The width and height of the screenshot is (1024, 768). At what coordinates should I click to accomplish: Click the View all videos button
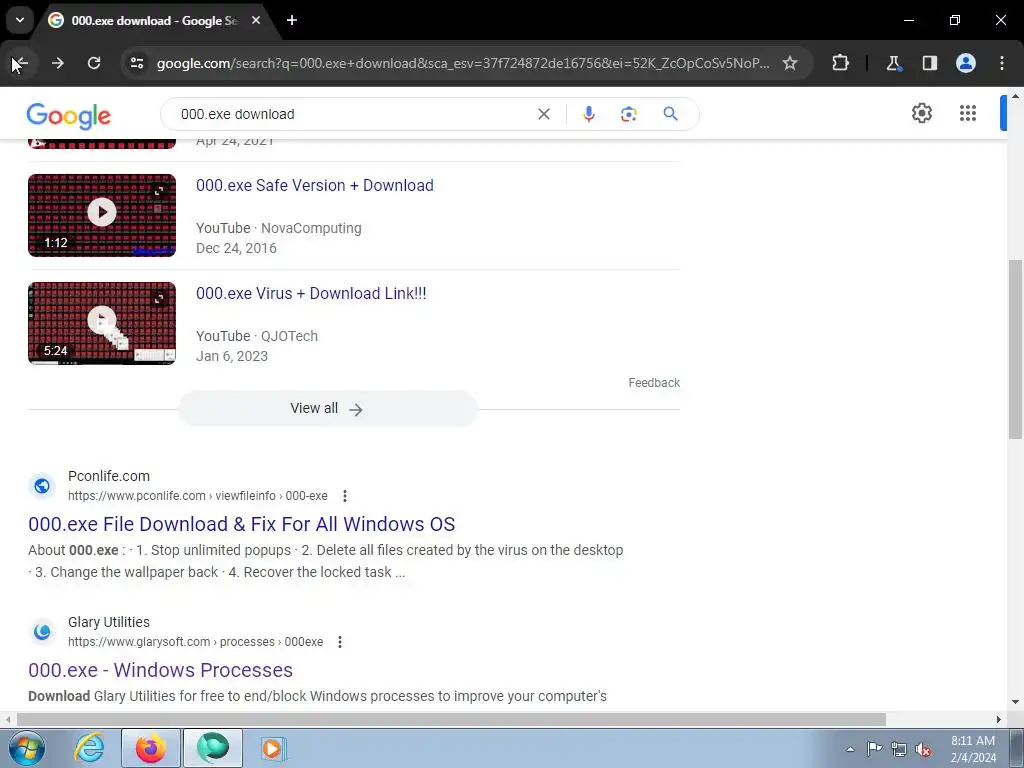[328, 409]
